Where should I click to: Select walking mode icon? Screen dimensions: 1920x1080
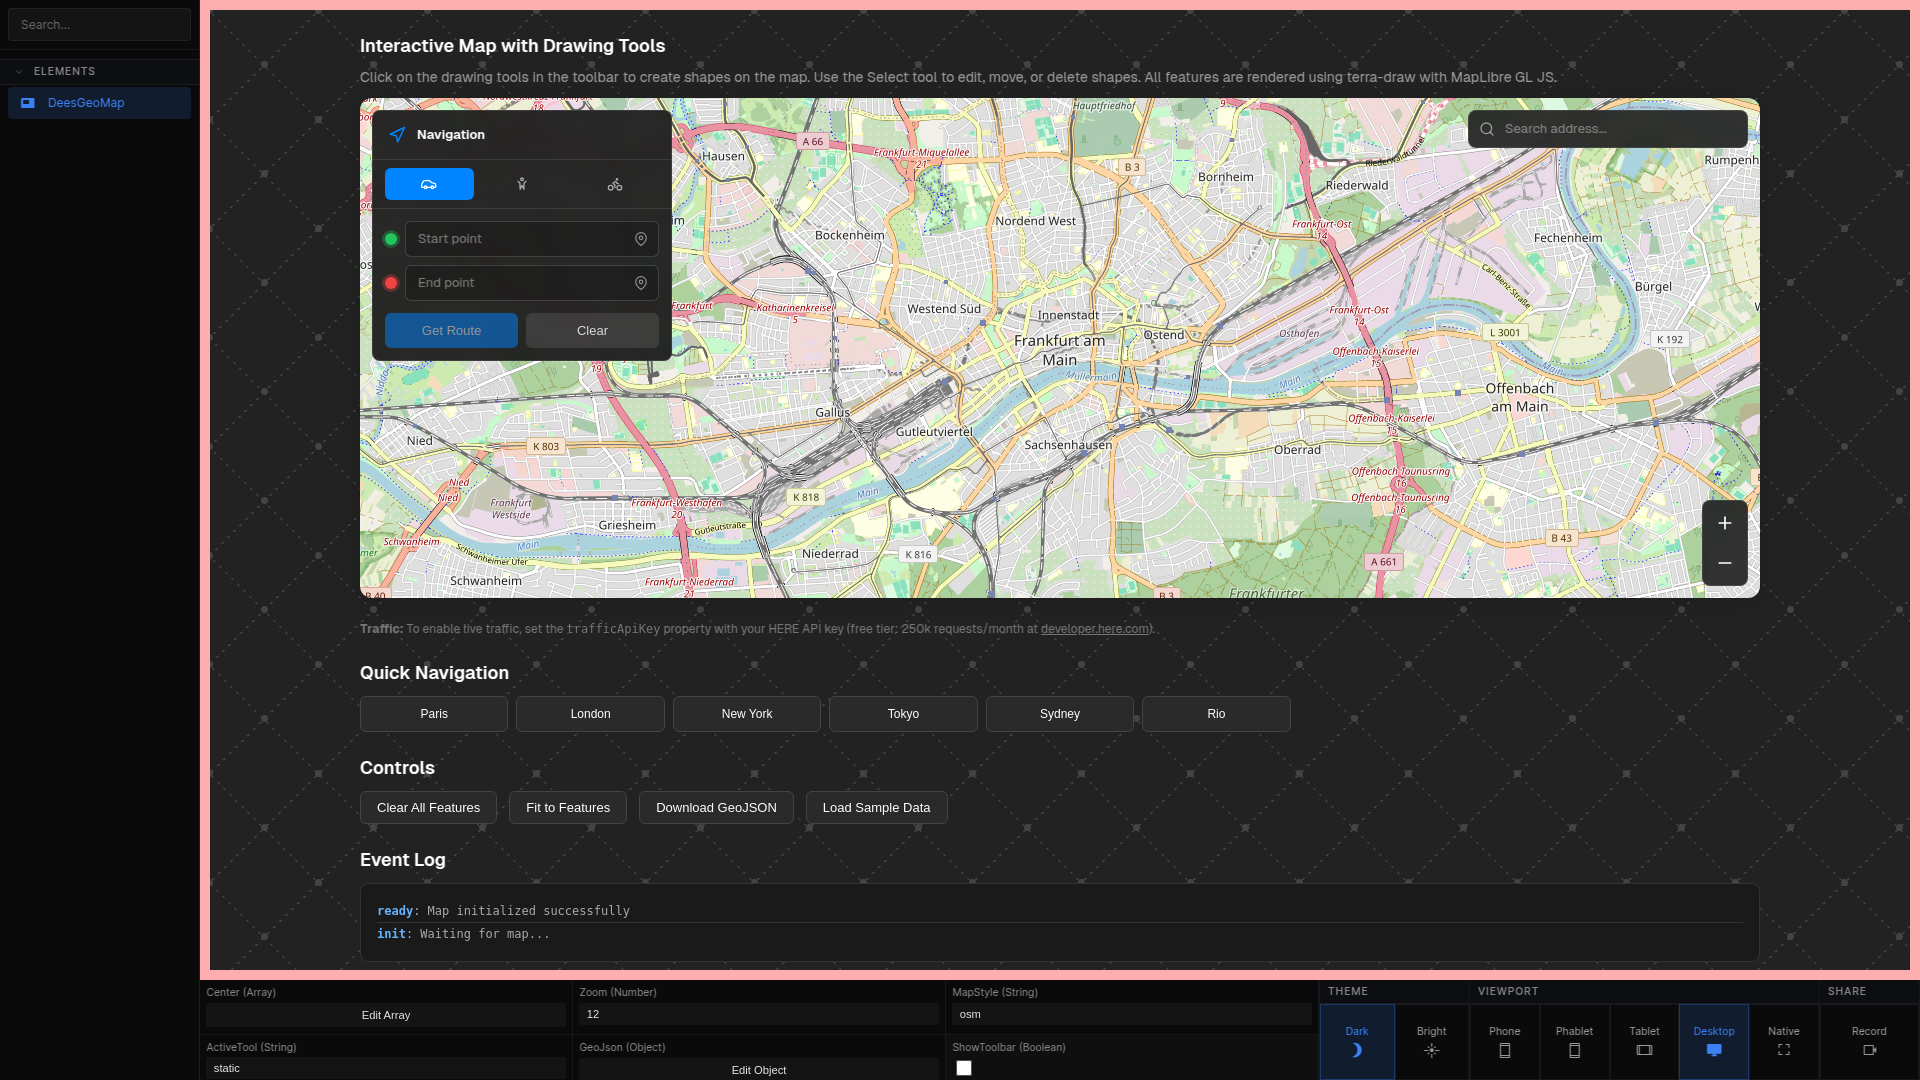coord(522,184)
